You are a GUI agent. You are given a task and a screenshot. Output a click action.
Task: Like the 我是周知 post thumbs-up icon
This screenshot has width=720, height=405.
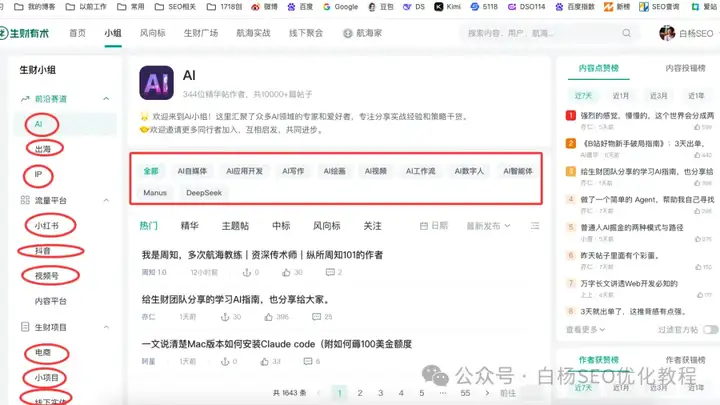click(286, 272)
